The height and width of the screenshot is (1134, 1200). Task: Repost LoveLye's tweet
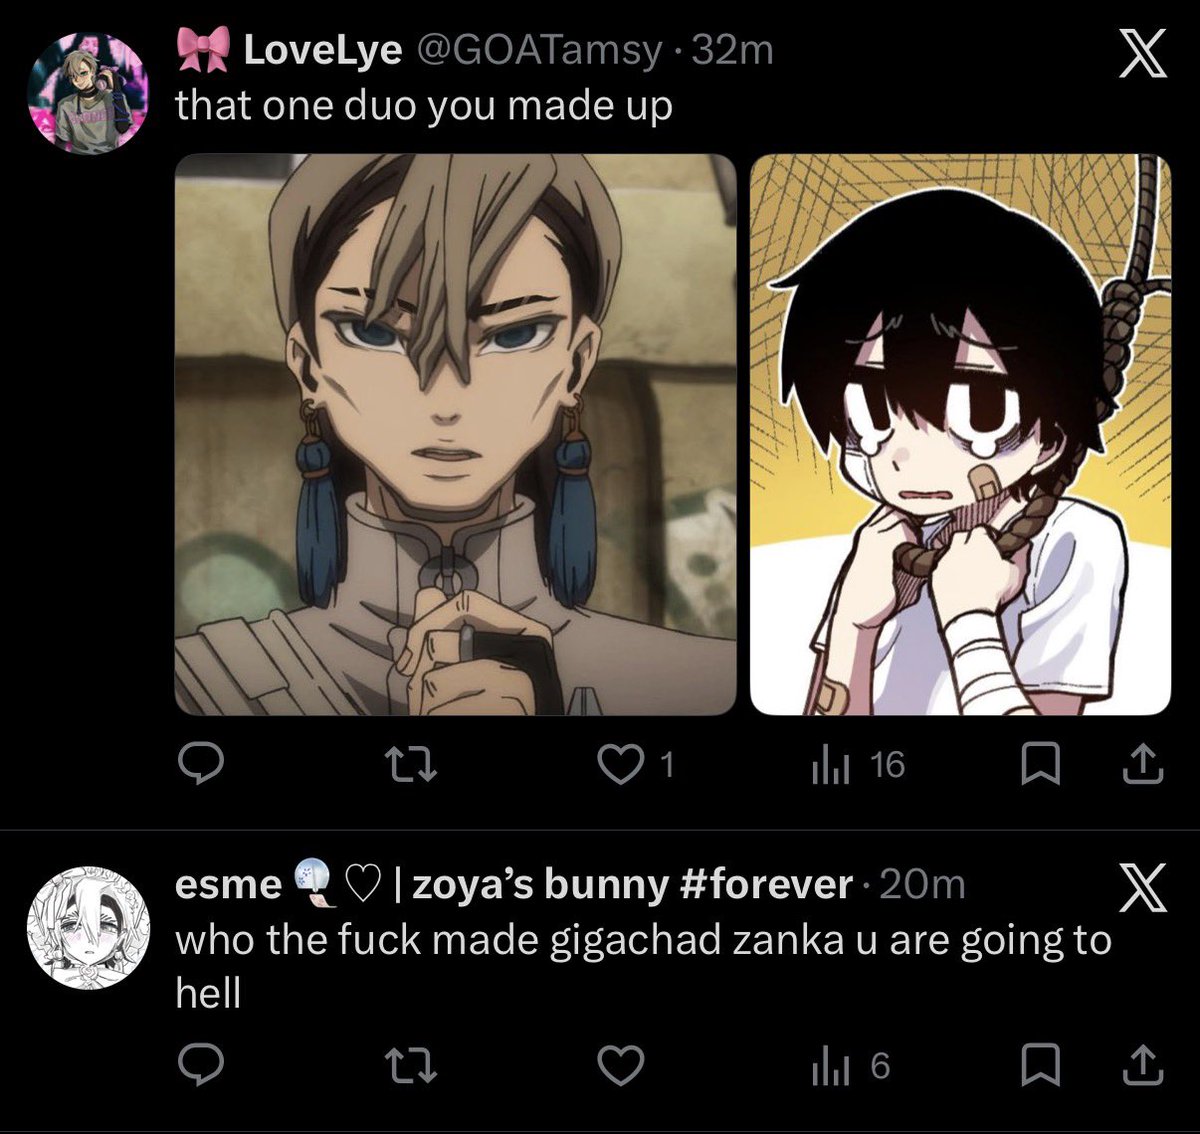[x=411, y=765]
